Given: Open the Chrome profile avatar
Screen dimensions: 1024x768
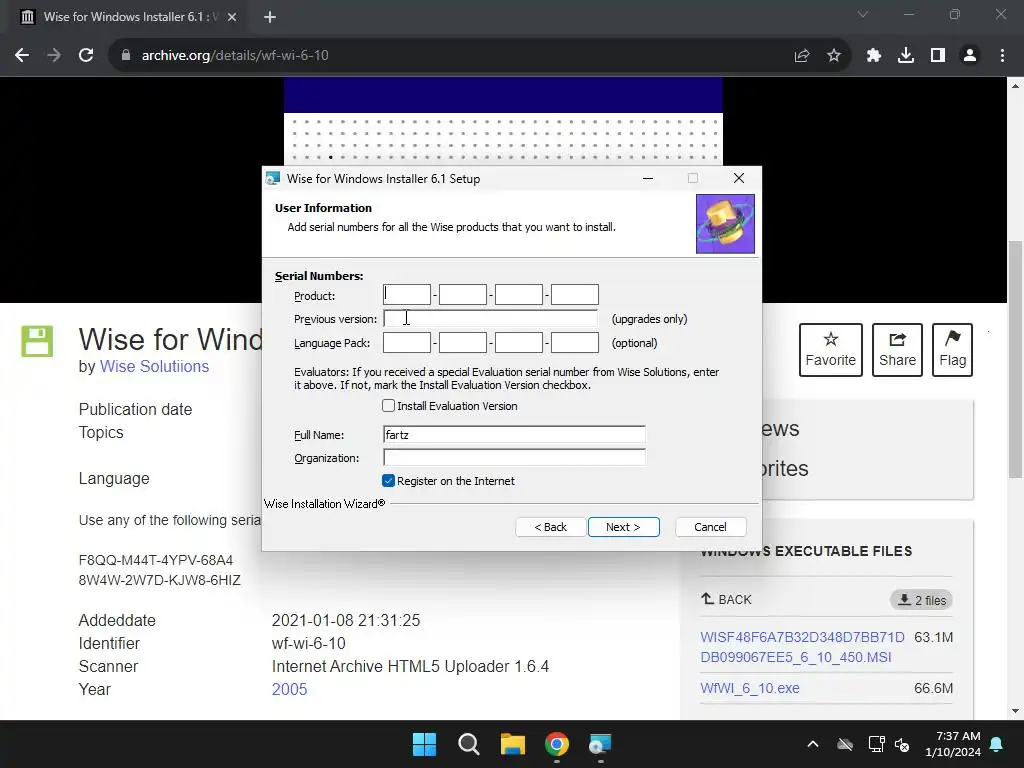Looking at the screenshot, I should [x=970, y=56].
